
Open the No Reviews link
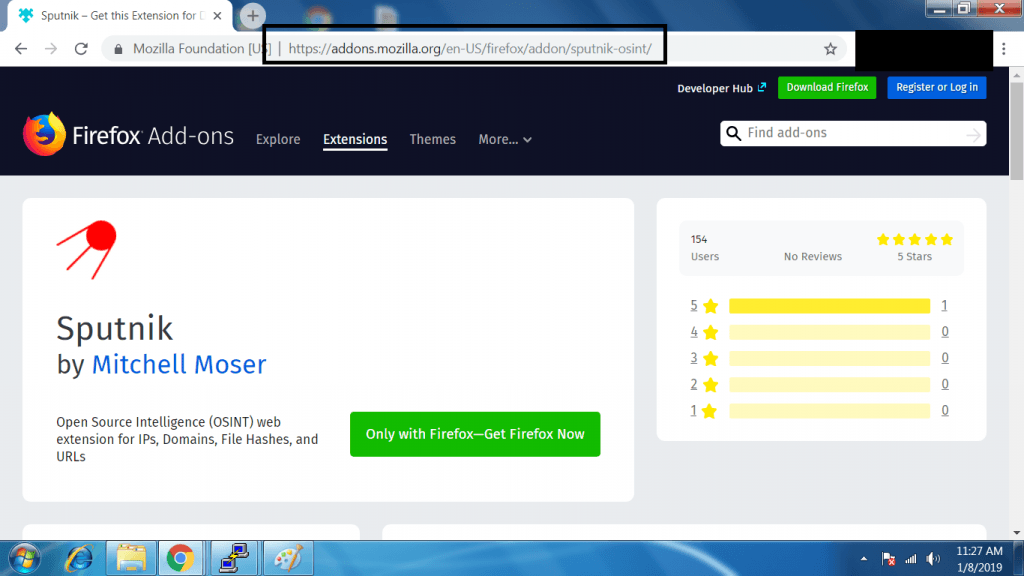tap(812, 257)
